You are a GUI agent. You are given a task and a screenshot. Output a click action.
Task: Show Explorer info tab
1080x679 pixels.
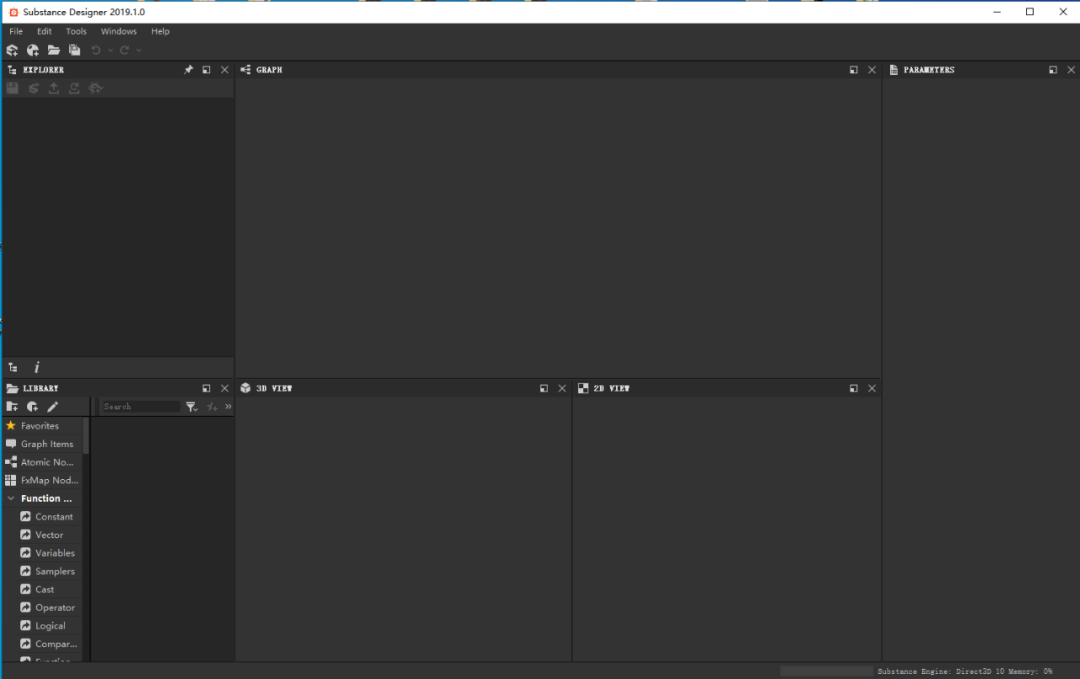click(37, 368)
